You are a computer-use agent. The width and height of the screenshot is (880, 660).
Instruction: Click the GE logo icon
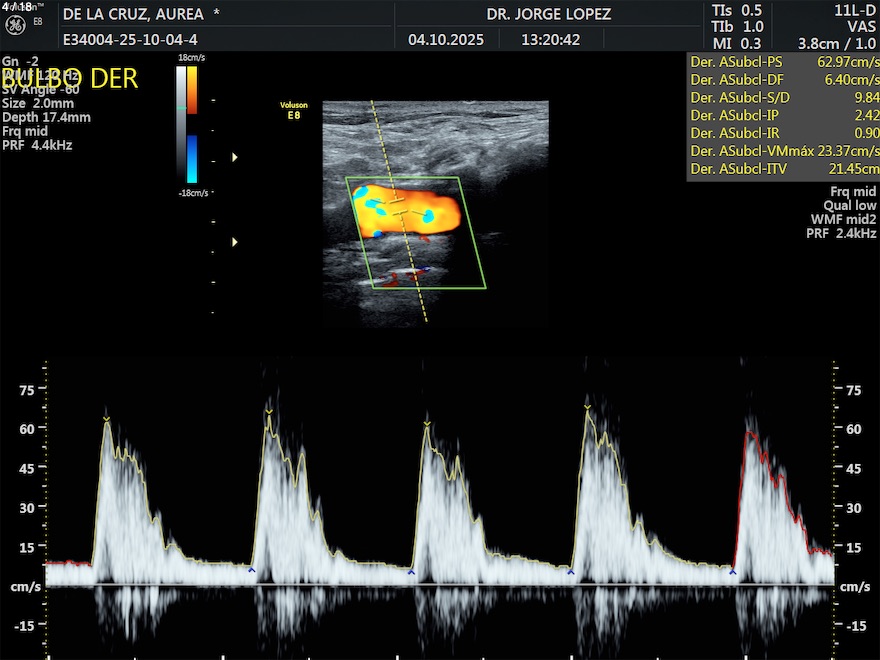pyautogui.click(x=15, y=27)
